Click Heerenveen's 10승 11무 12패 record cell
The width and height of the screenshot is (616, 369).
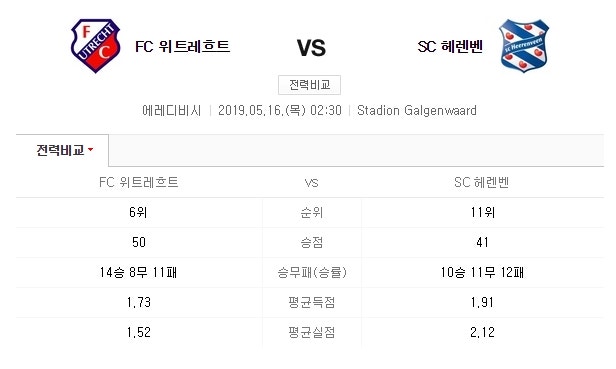[x=482, y=272]
